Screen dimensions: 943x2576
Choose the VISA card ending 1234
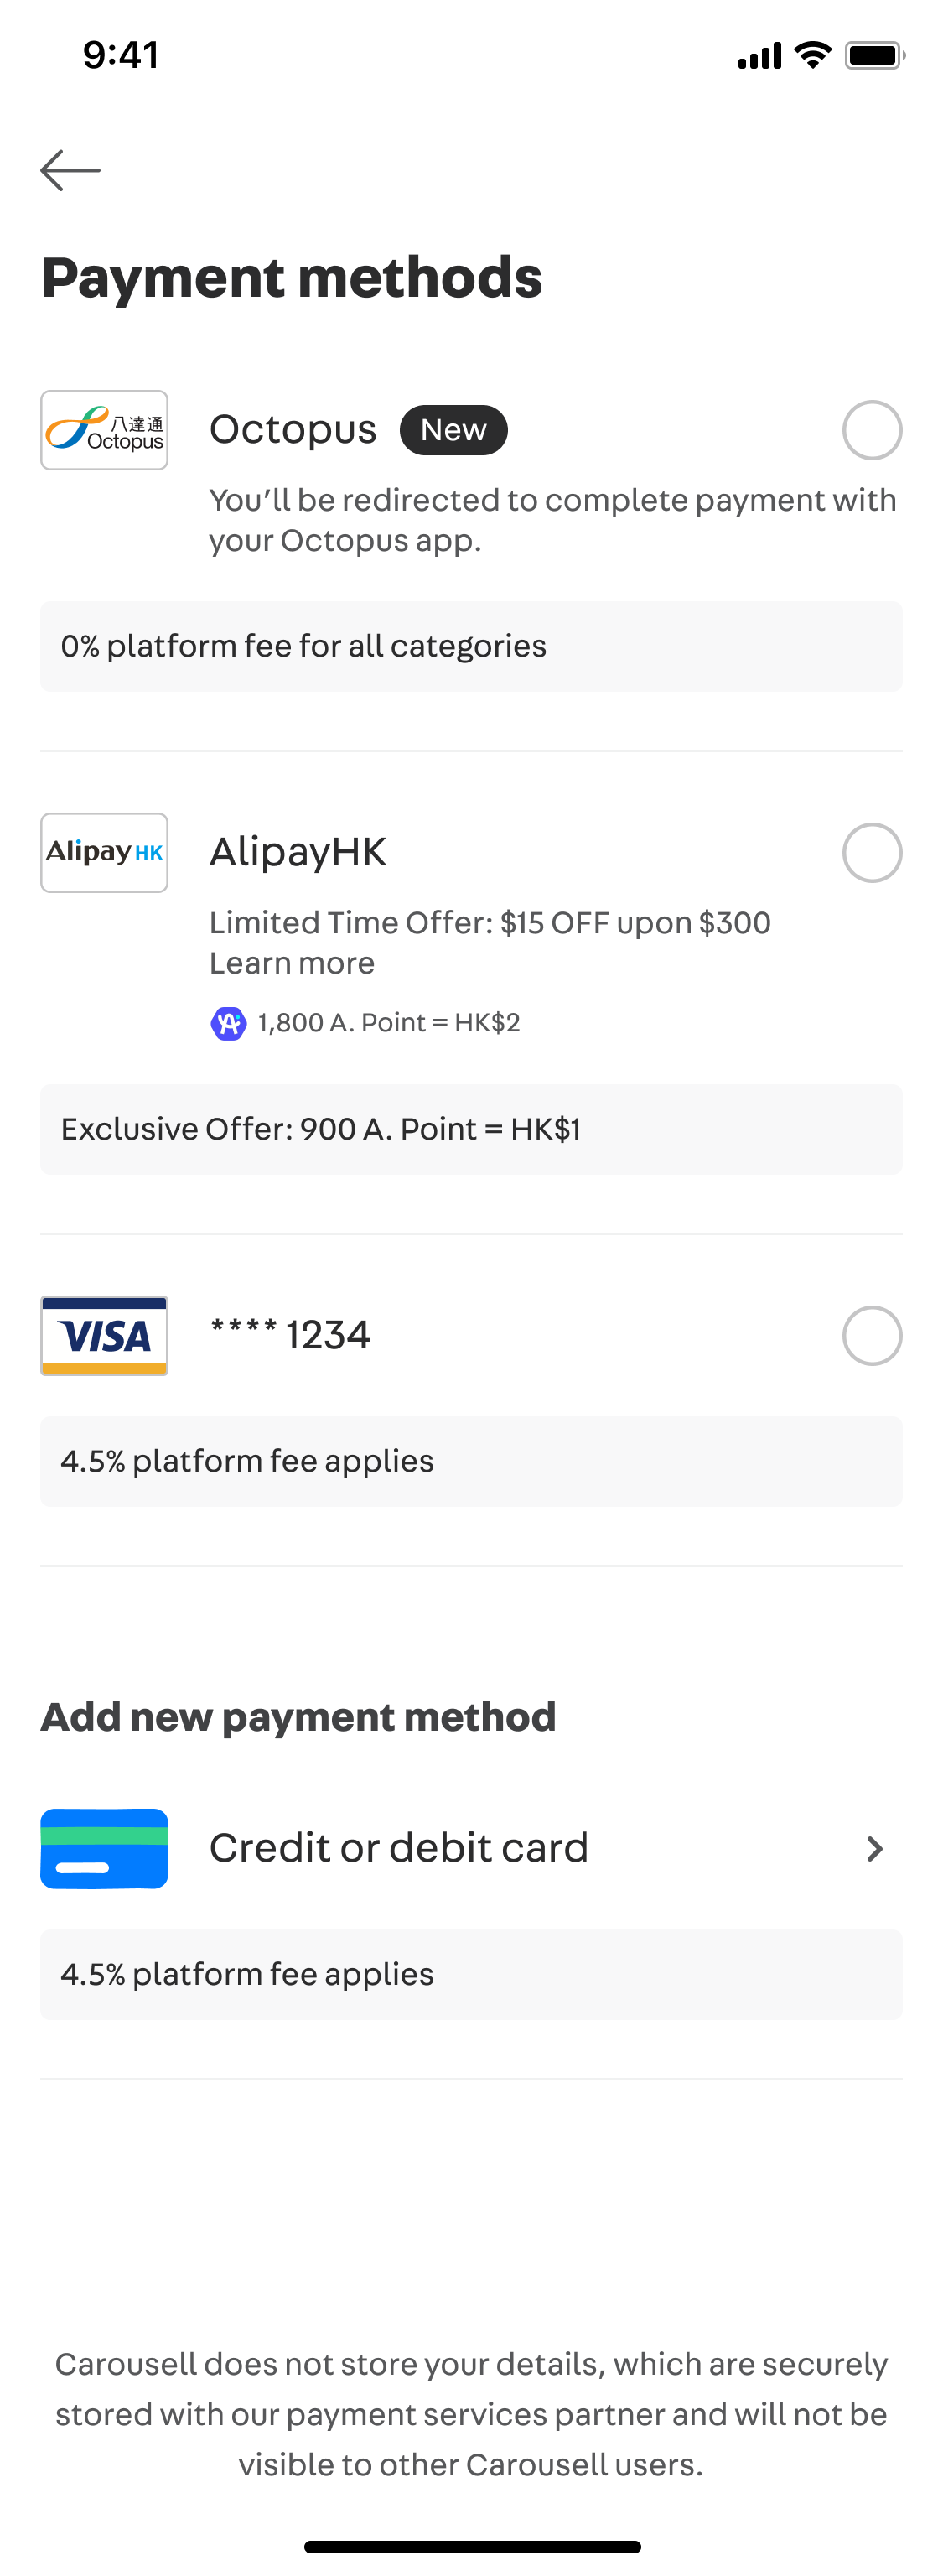(x=872, y=1336)
